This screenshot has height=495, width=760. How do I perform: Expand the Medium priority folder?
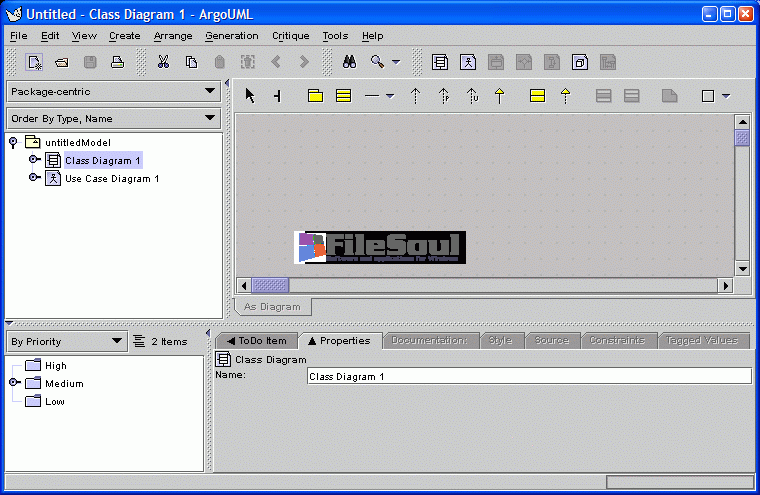click(x=15, y=383)
